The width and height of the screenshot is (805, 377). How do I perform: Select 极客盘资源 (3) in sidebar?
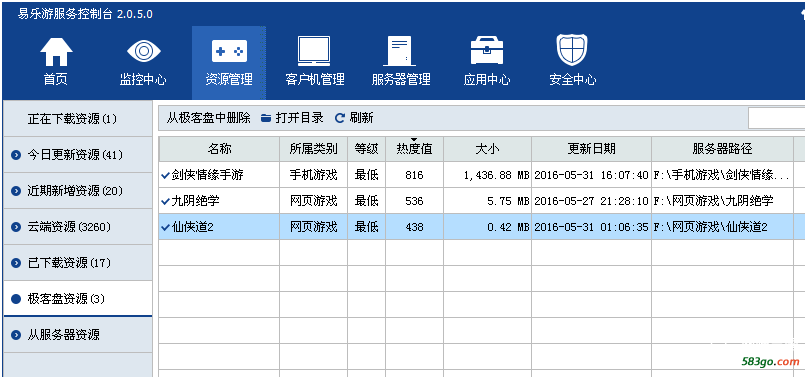coord(78,298)
